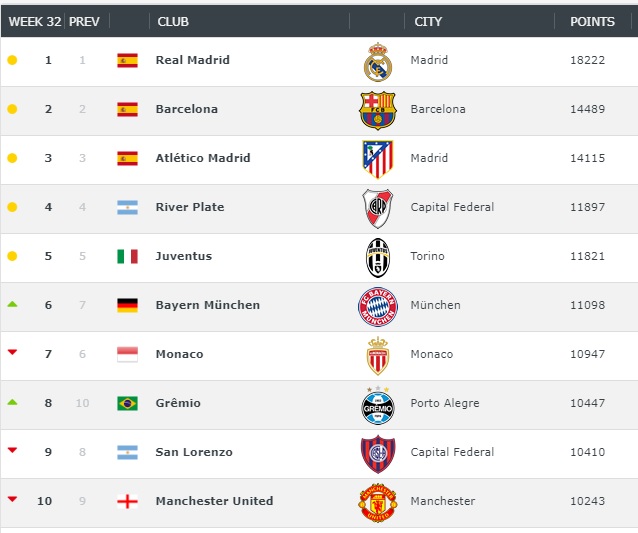Click the San Lorenzo crest logo
The width and height of the screenshot is (638, 533).
click(378, 454)
